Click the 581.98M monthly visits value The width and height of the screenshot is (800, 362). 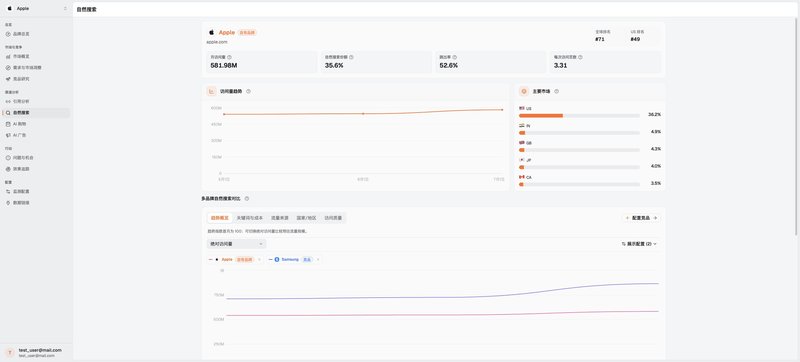(223, 65)
